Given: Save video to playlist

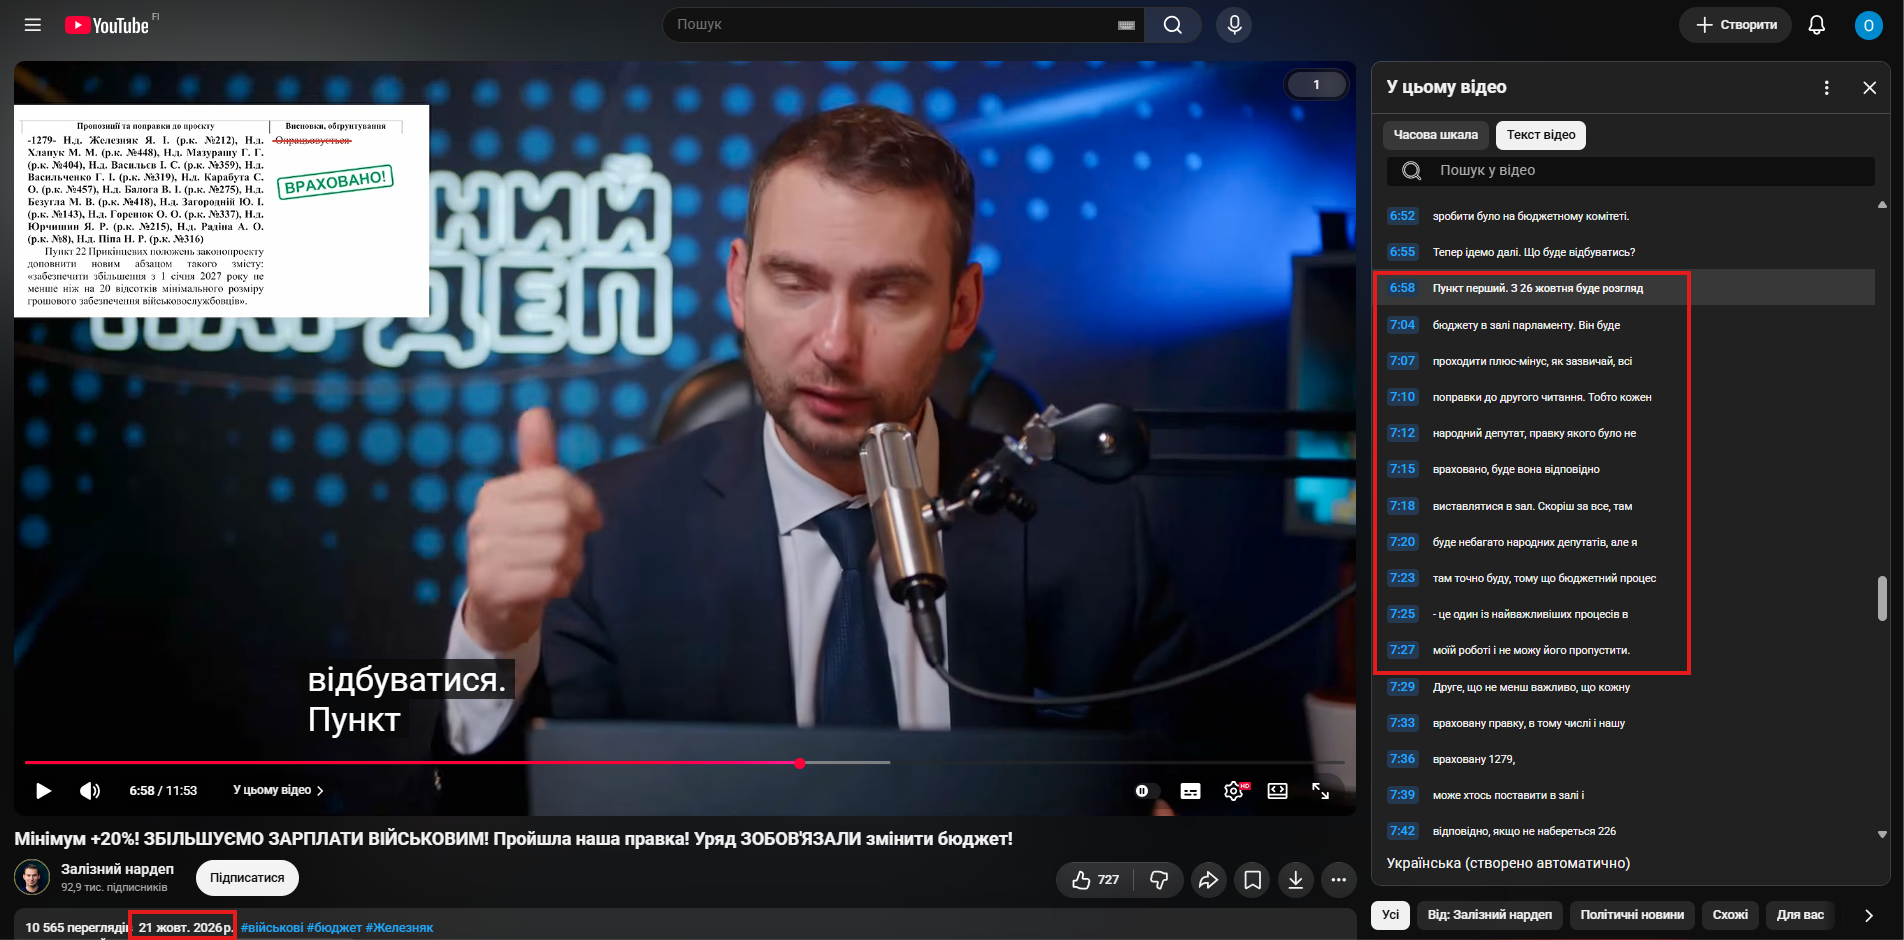Looking at the screenshot, I should tap(1252, 880).
